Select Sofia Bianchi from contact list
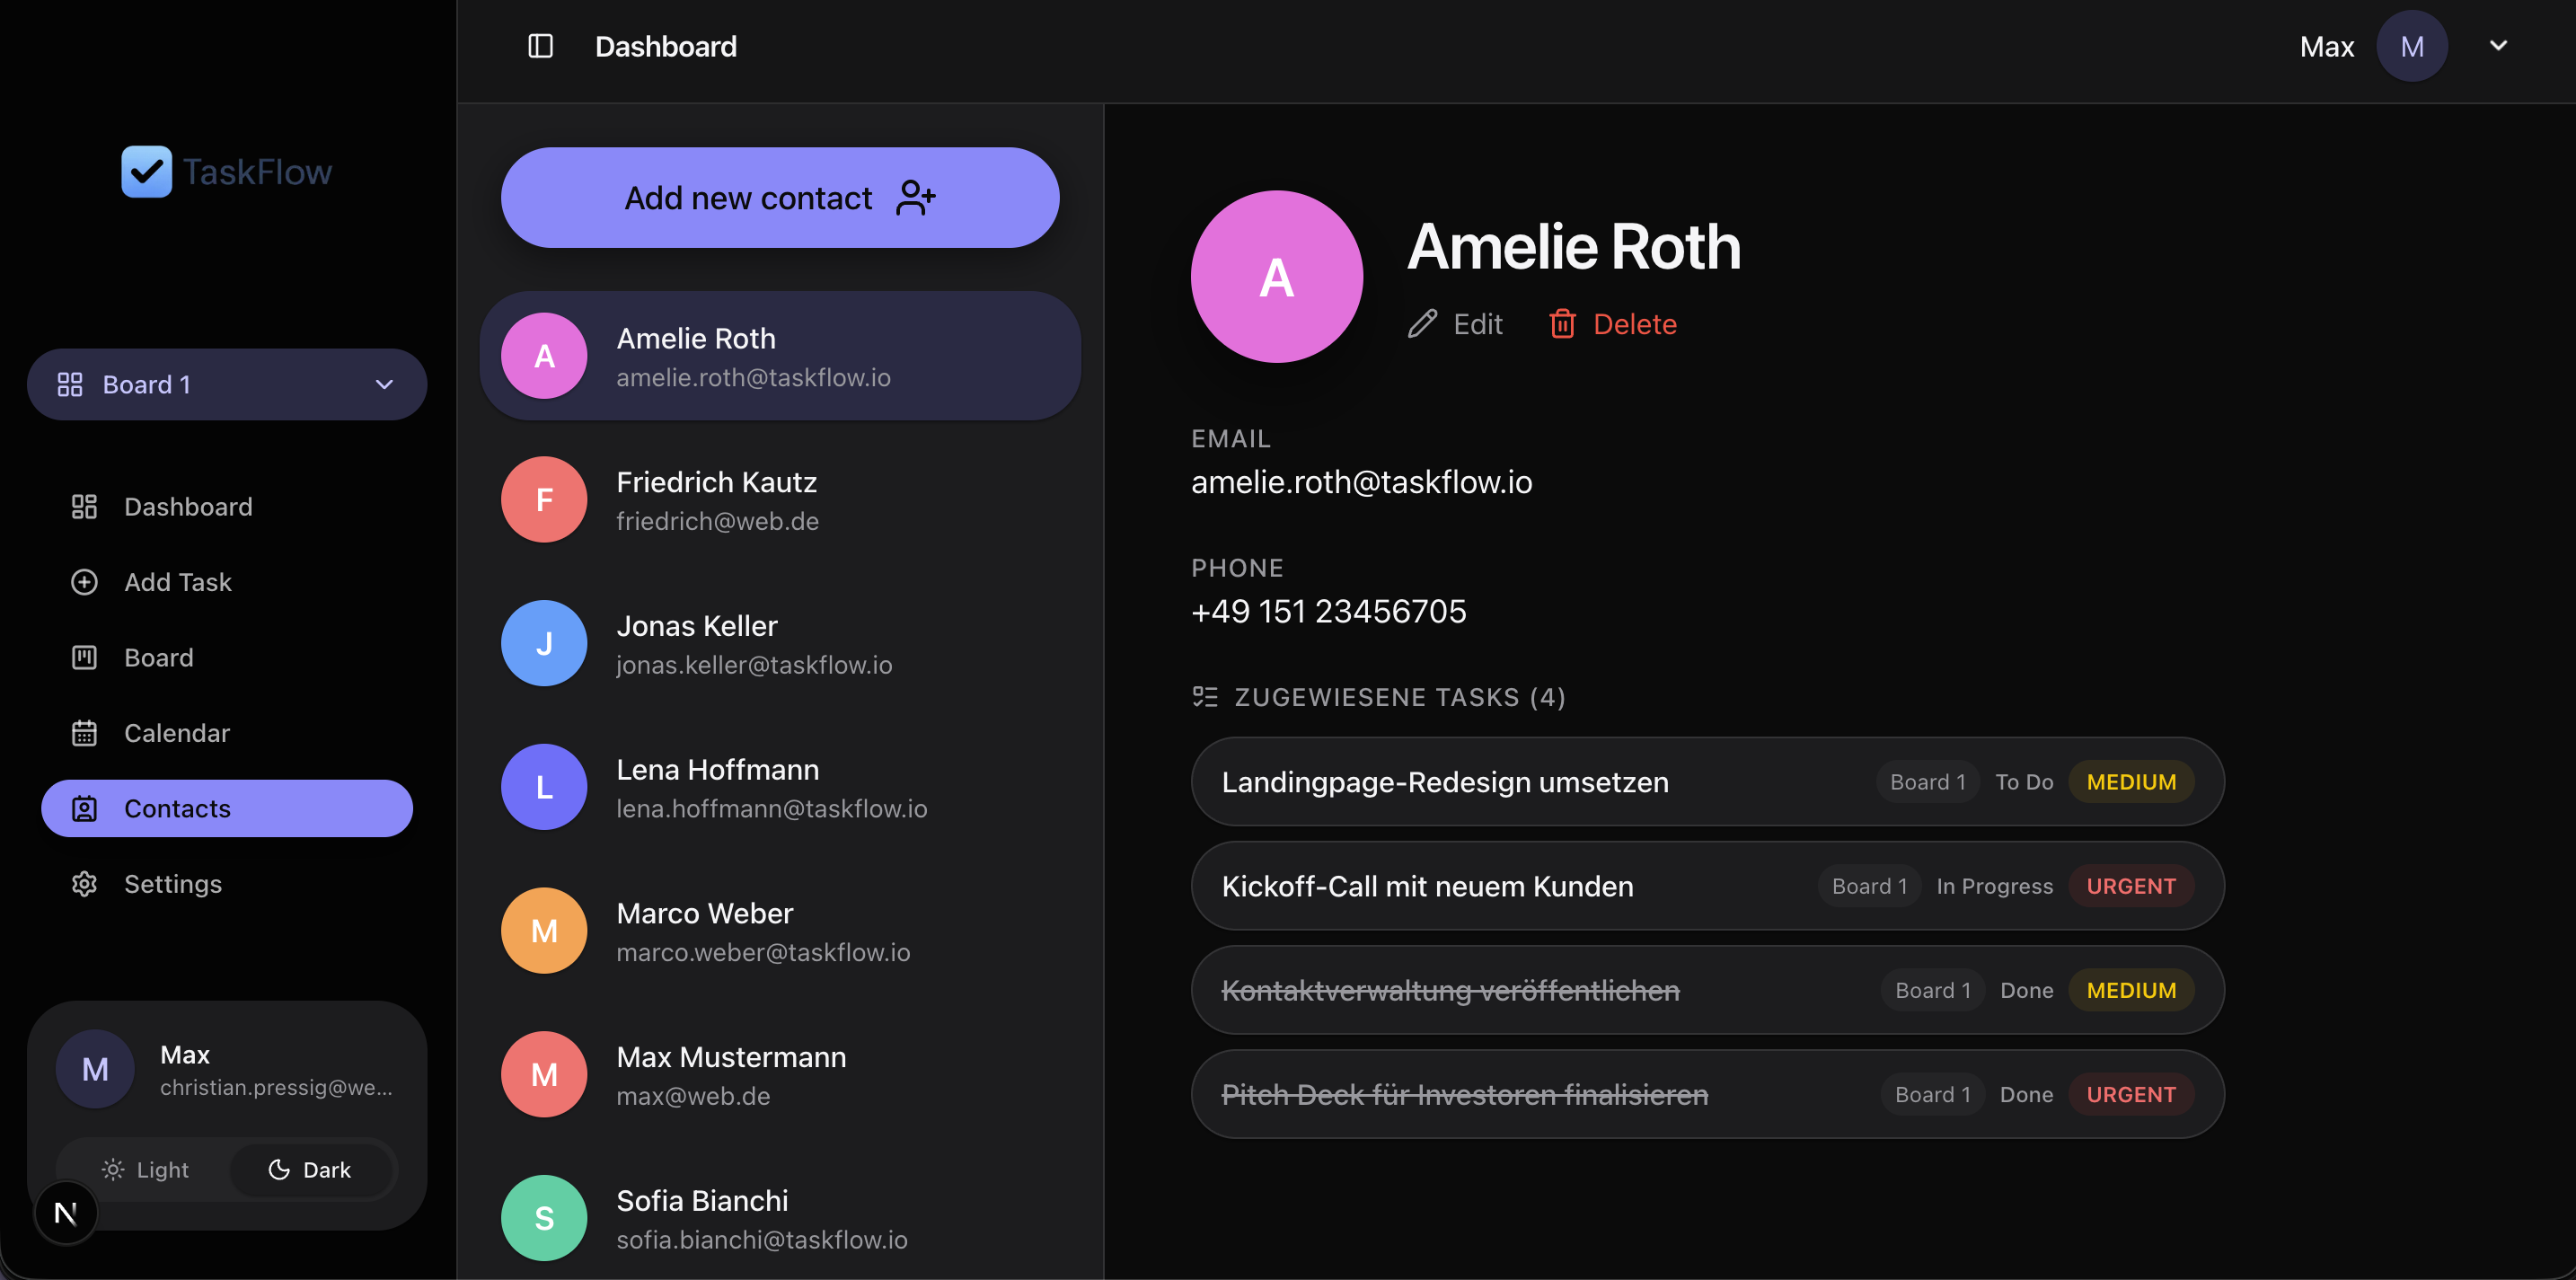2576x1280 pixels. 780,1218
